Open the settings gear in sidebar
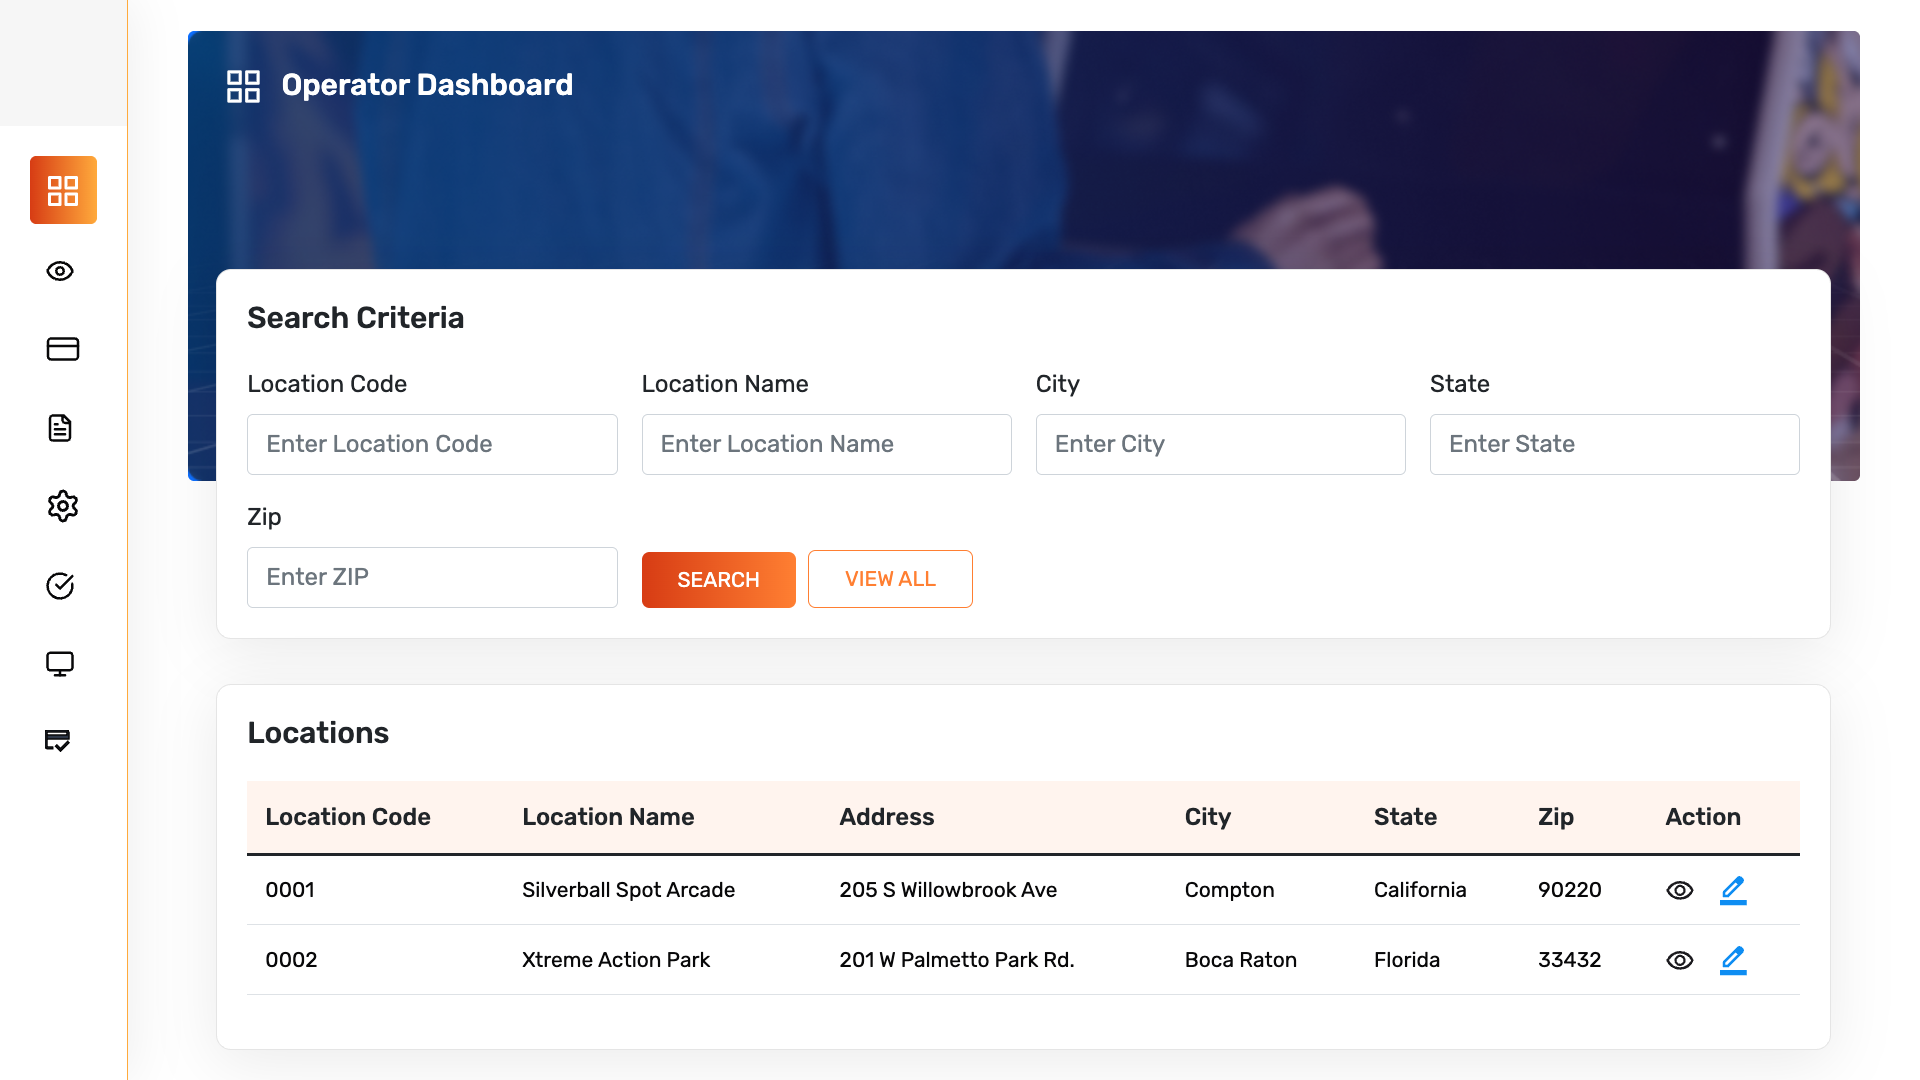Image resolution: width=1920 pixels, height=1080 pixels. tap(62, 506)
